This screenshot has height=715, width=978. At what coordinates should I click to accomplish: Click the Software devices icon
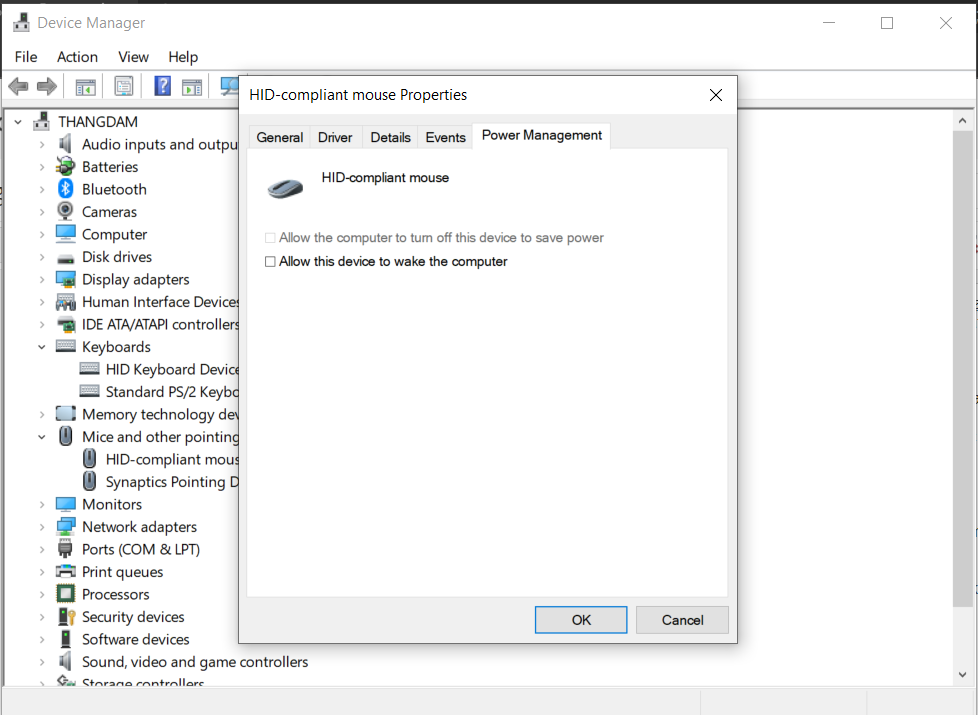[65, 639]
